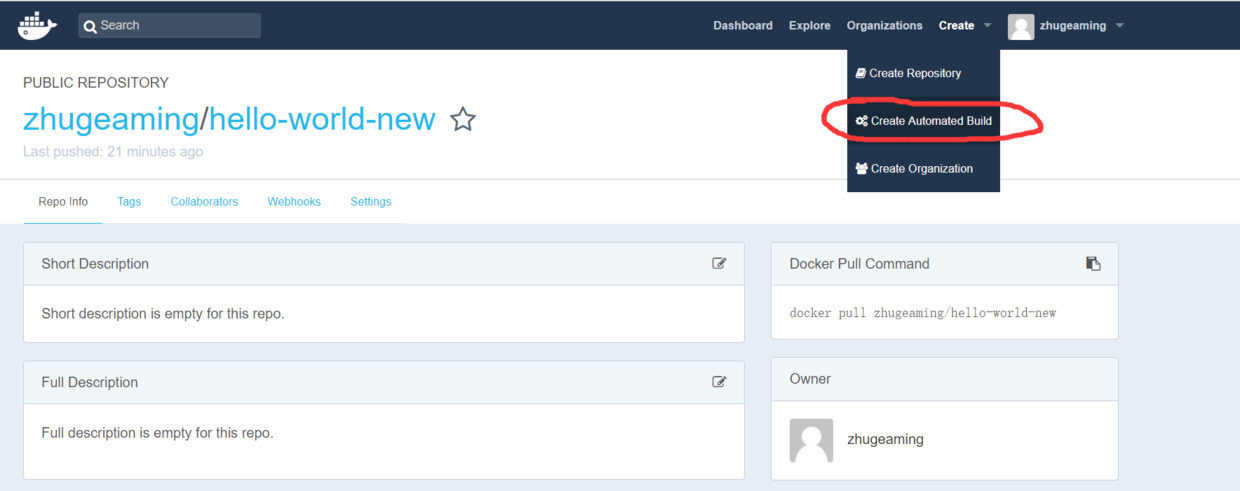This screenshot has width=1240, height=491.
Task: Open the Dashboard page
Action: [x=742, y=26]
